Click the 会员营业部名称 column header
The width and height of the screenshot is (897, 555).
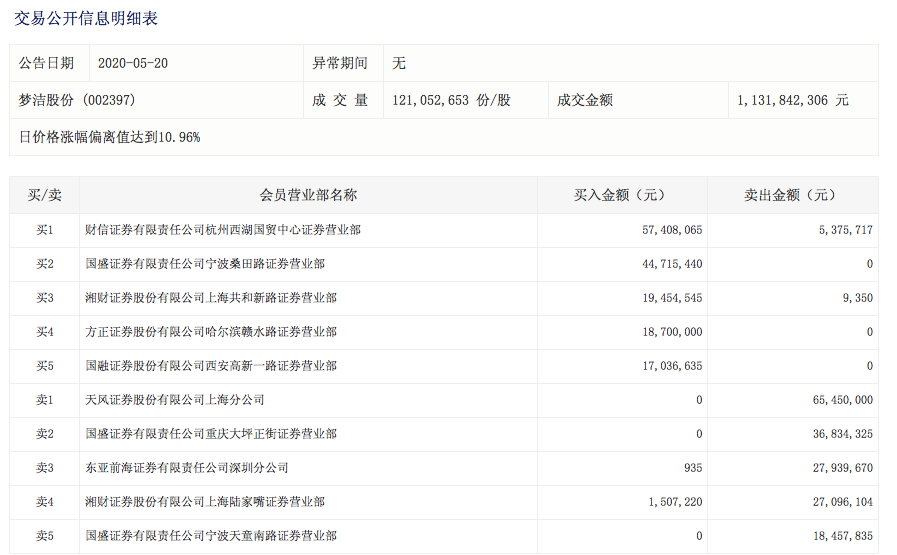(x=308, y=195)
